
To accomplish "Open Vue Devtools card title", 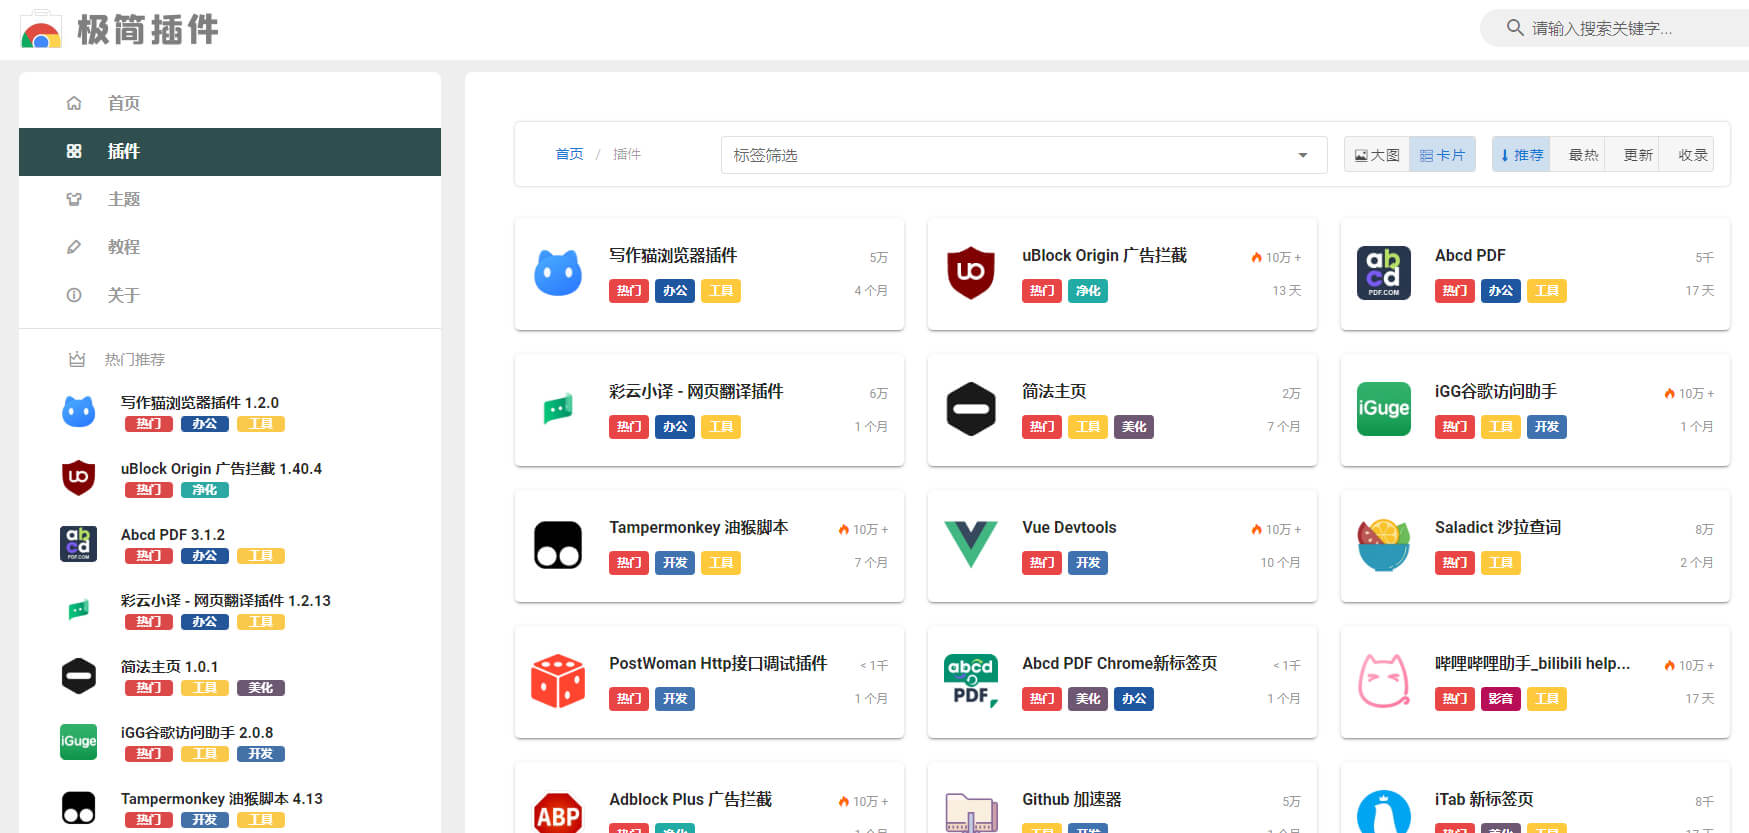I will point(1069,527).
